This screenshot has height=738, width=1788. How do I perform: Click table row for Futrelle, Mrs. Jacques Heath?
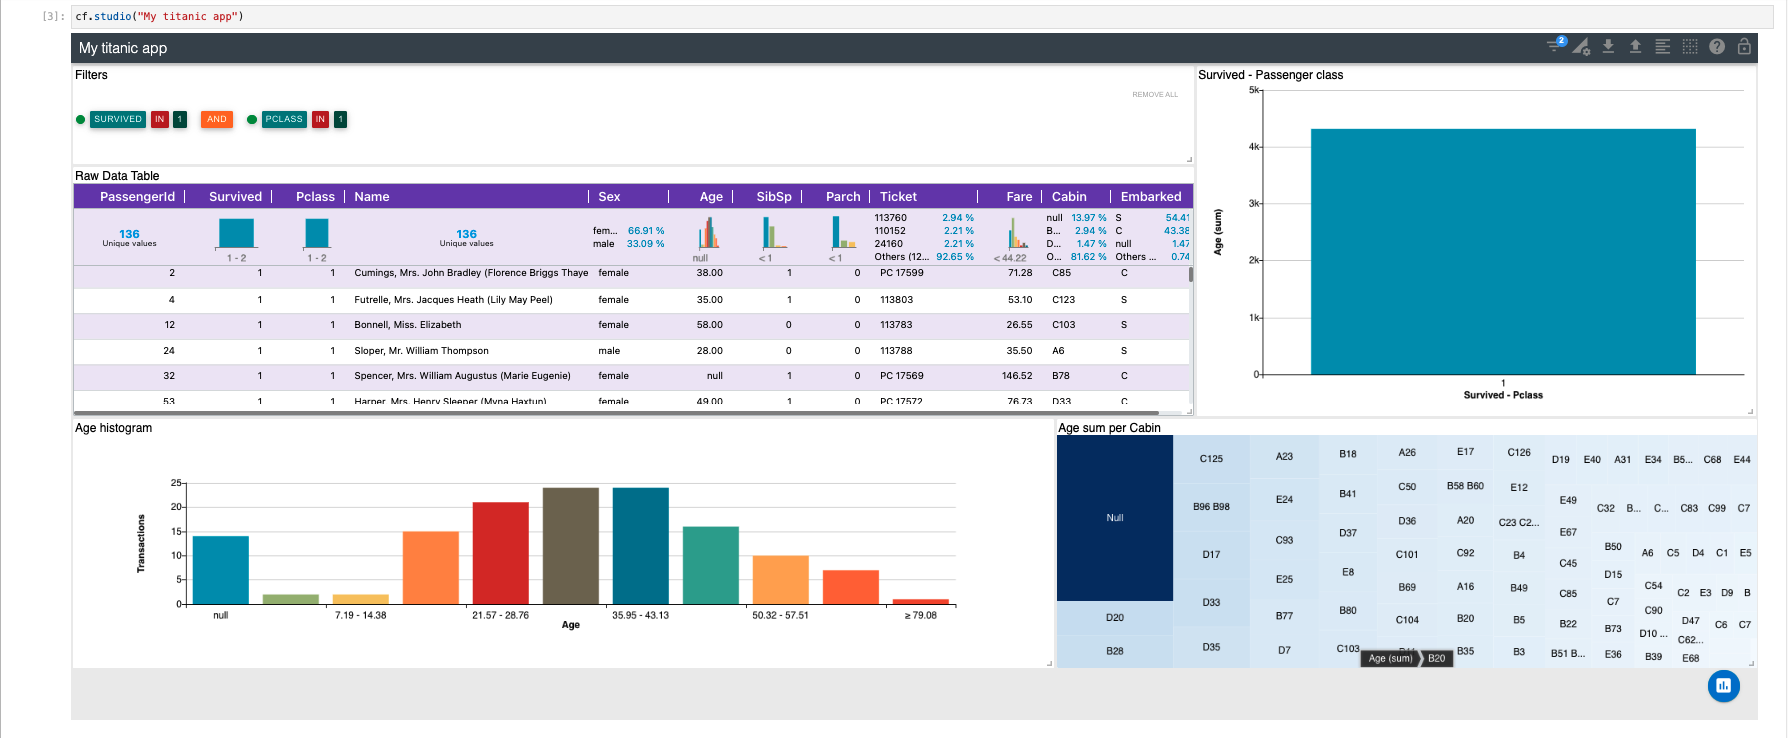[x=631, y=300]
